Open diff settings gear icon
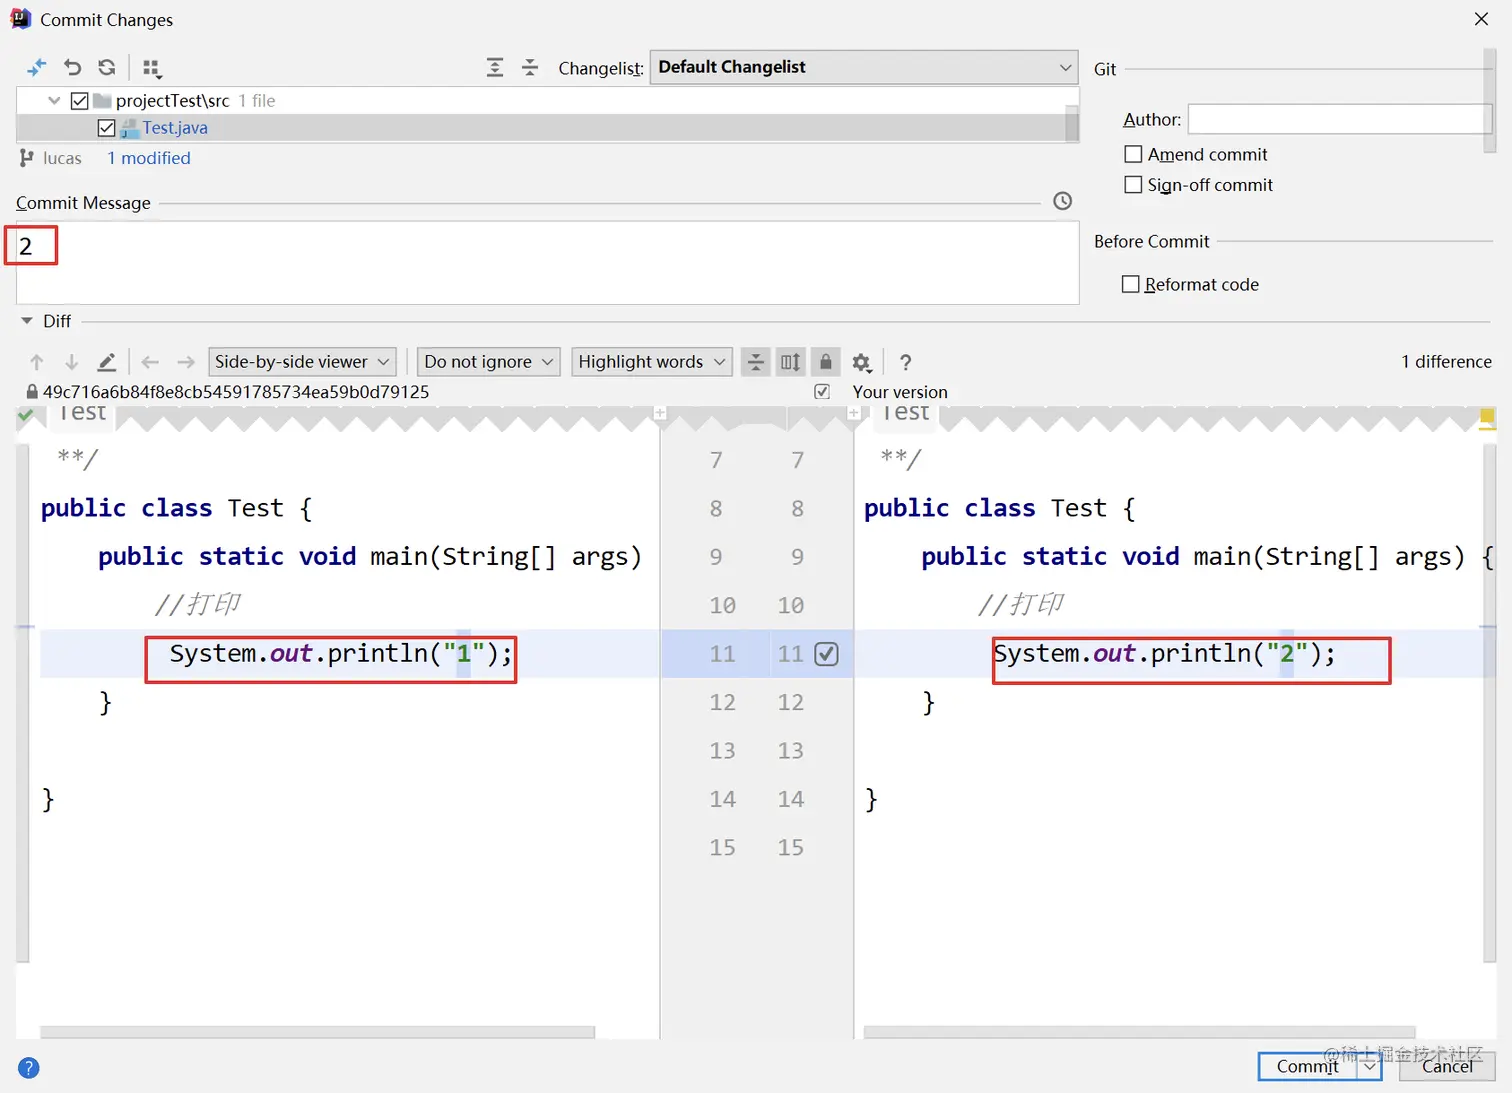Image resolution: width=1512 pixels, height=1093 pixels. click(x=862, y=363)
